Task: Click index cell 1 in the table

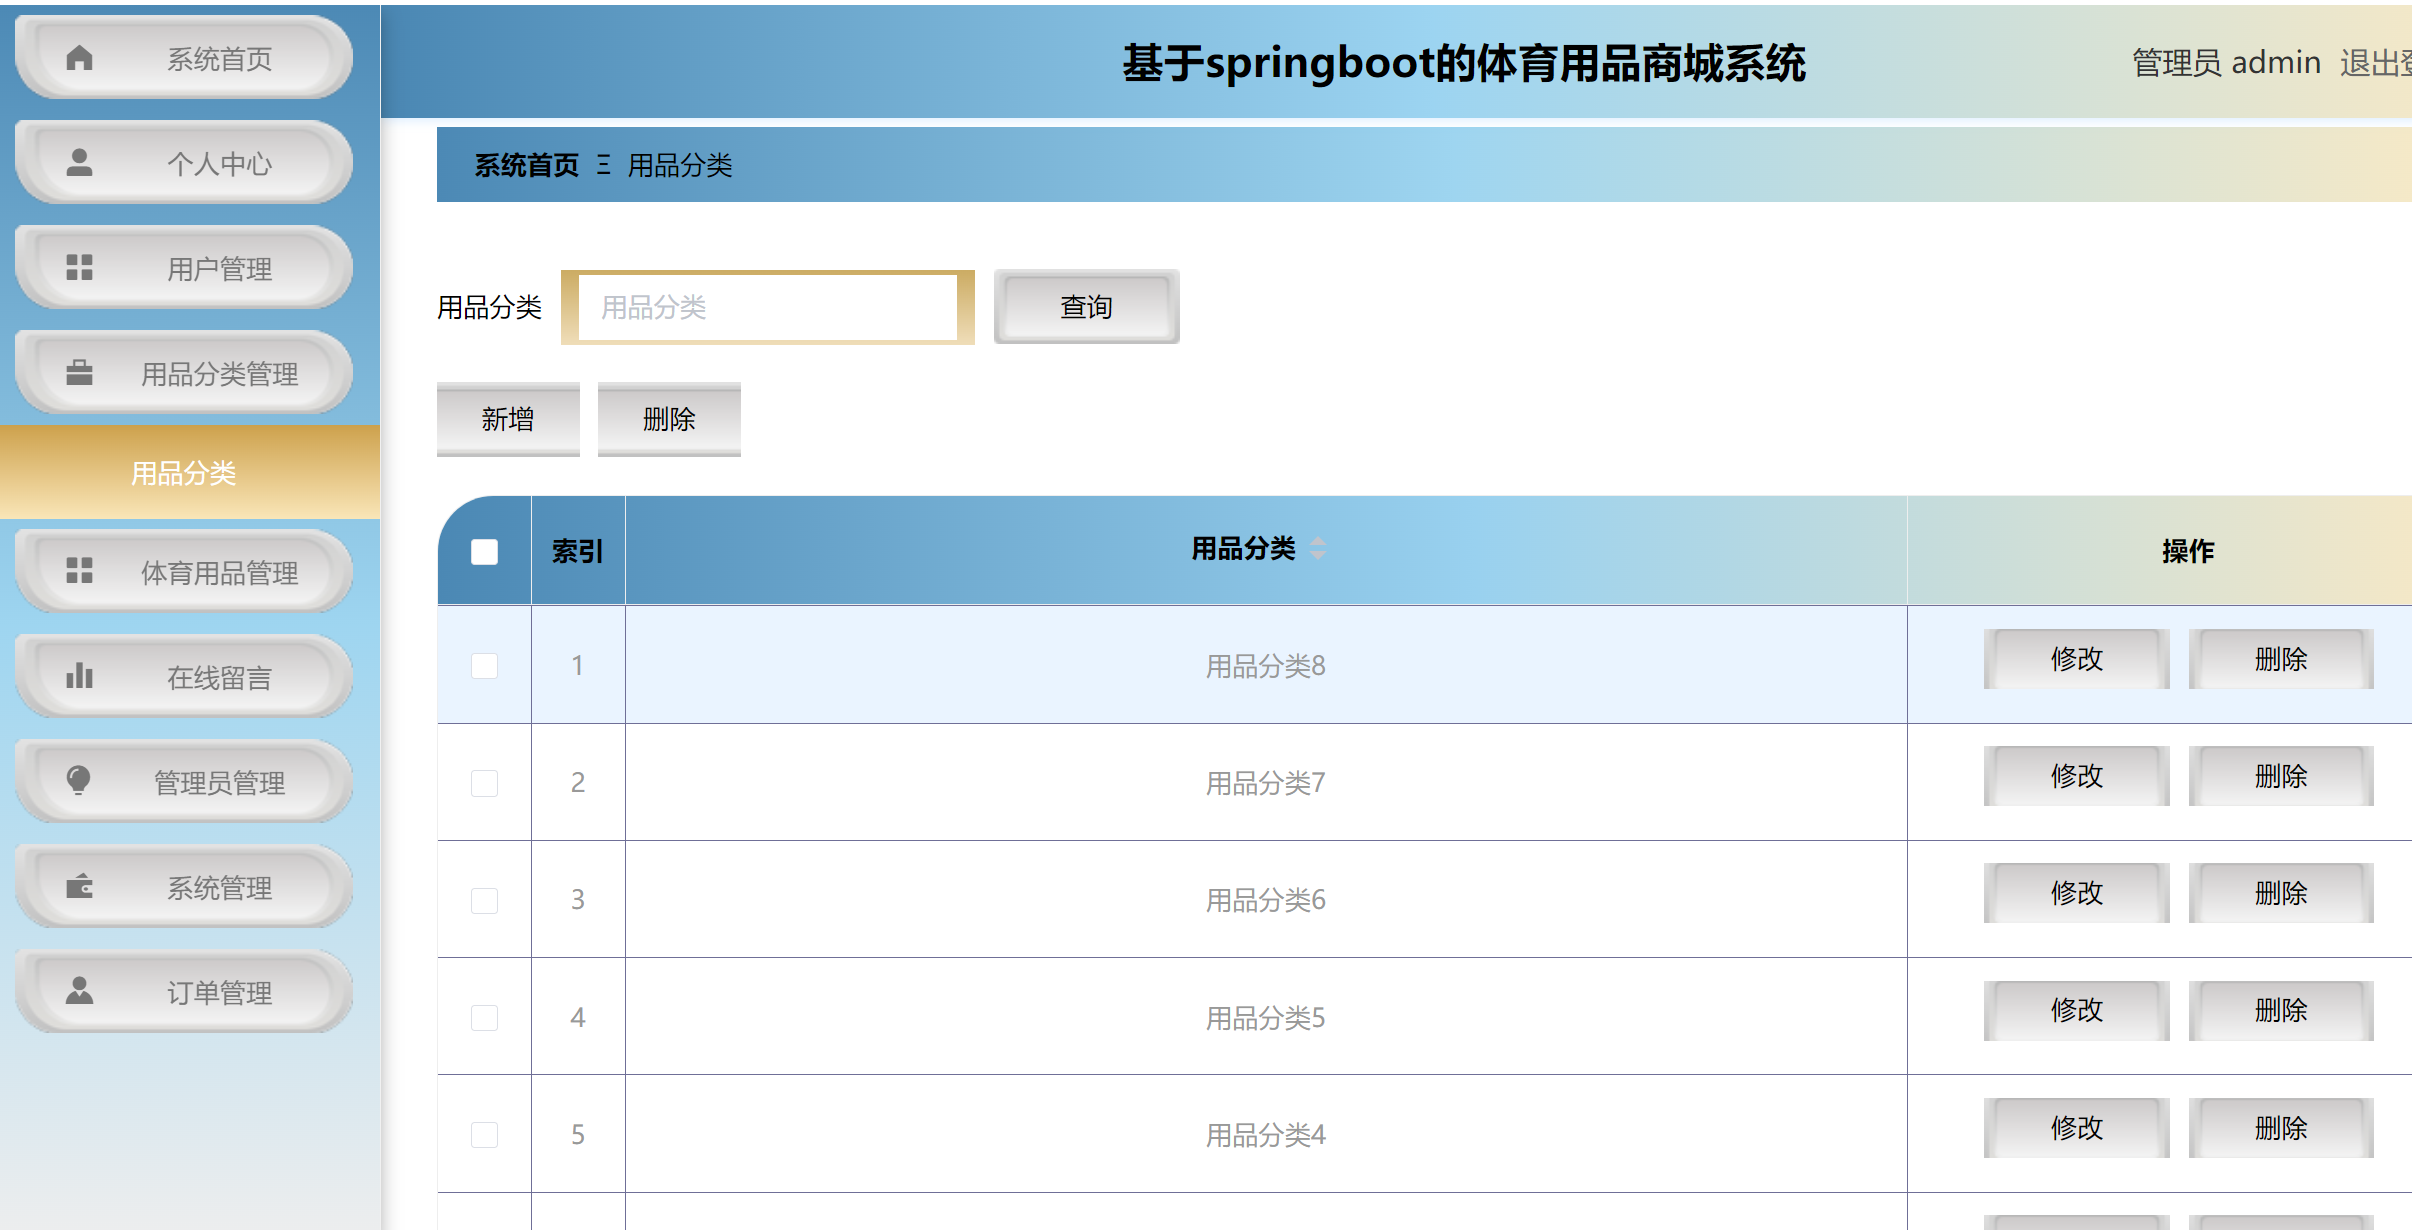Action: point(578,665)
